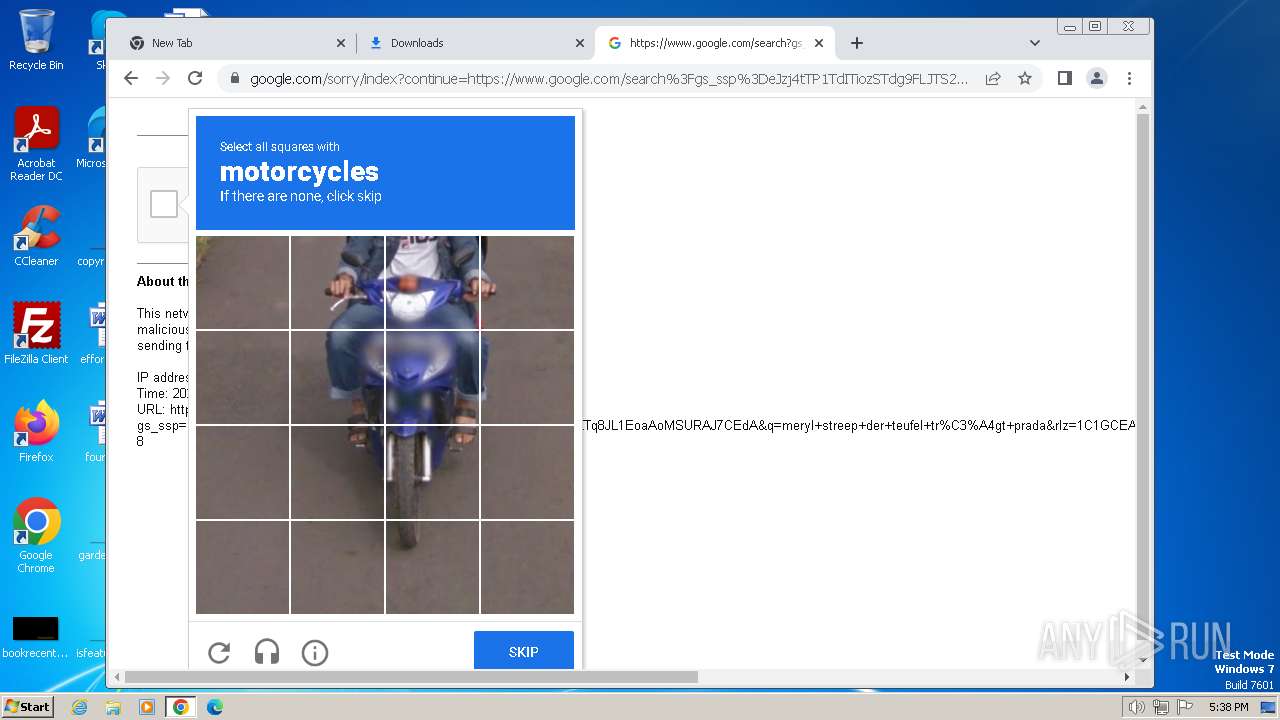Close the Downloads tab
1280x720 pixels.
coord(580,43)
